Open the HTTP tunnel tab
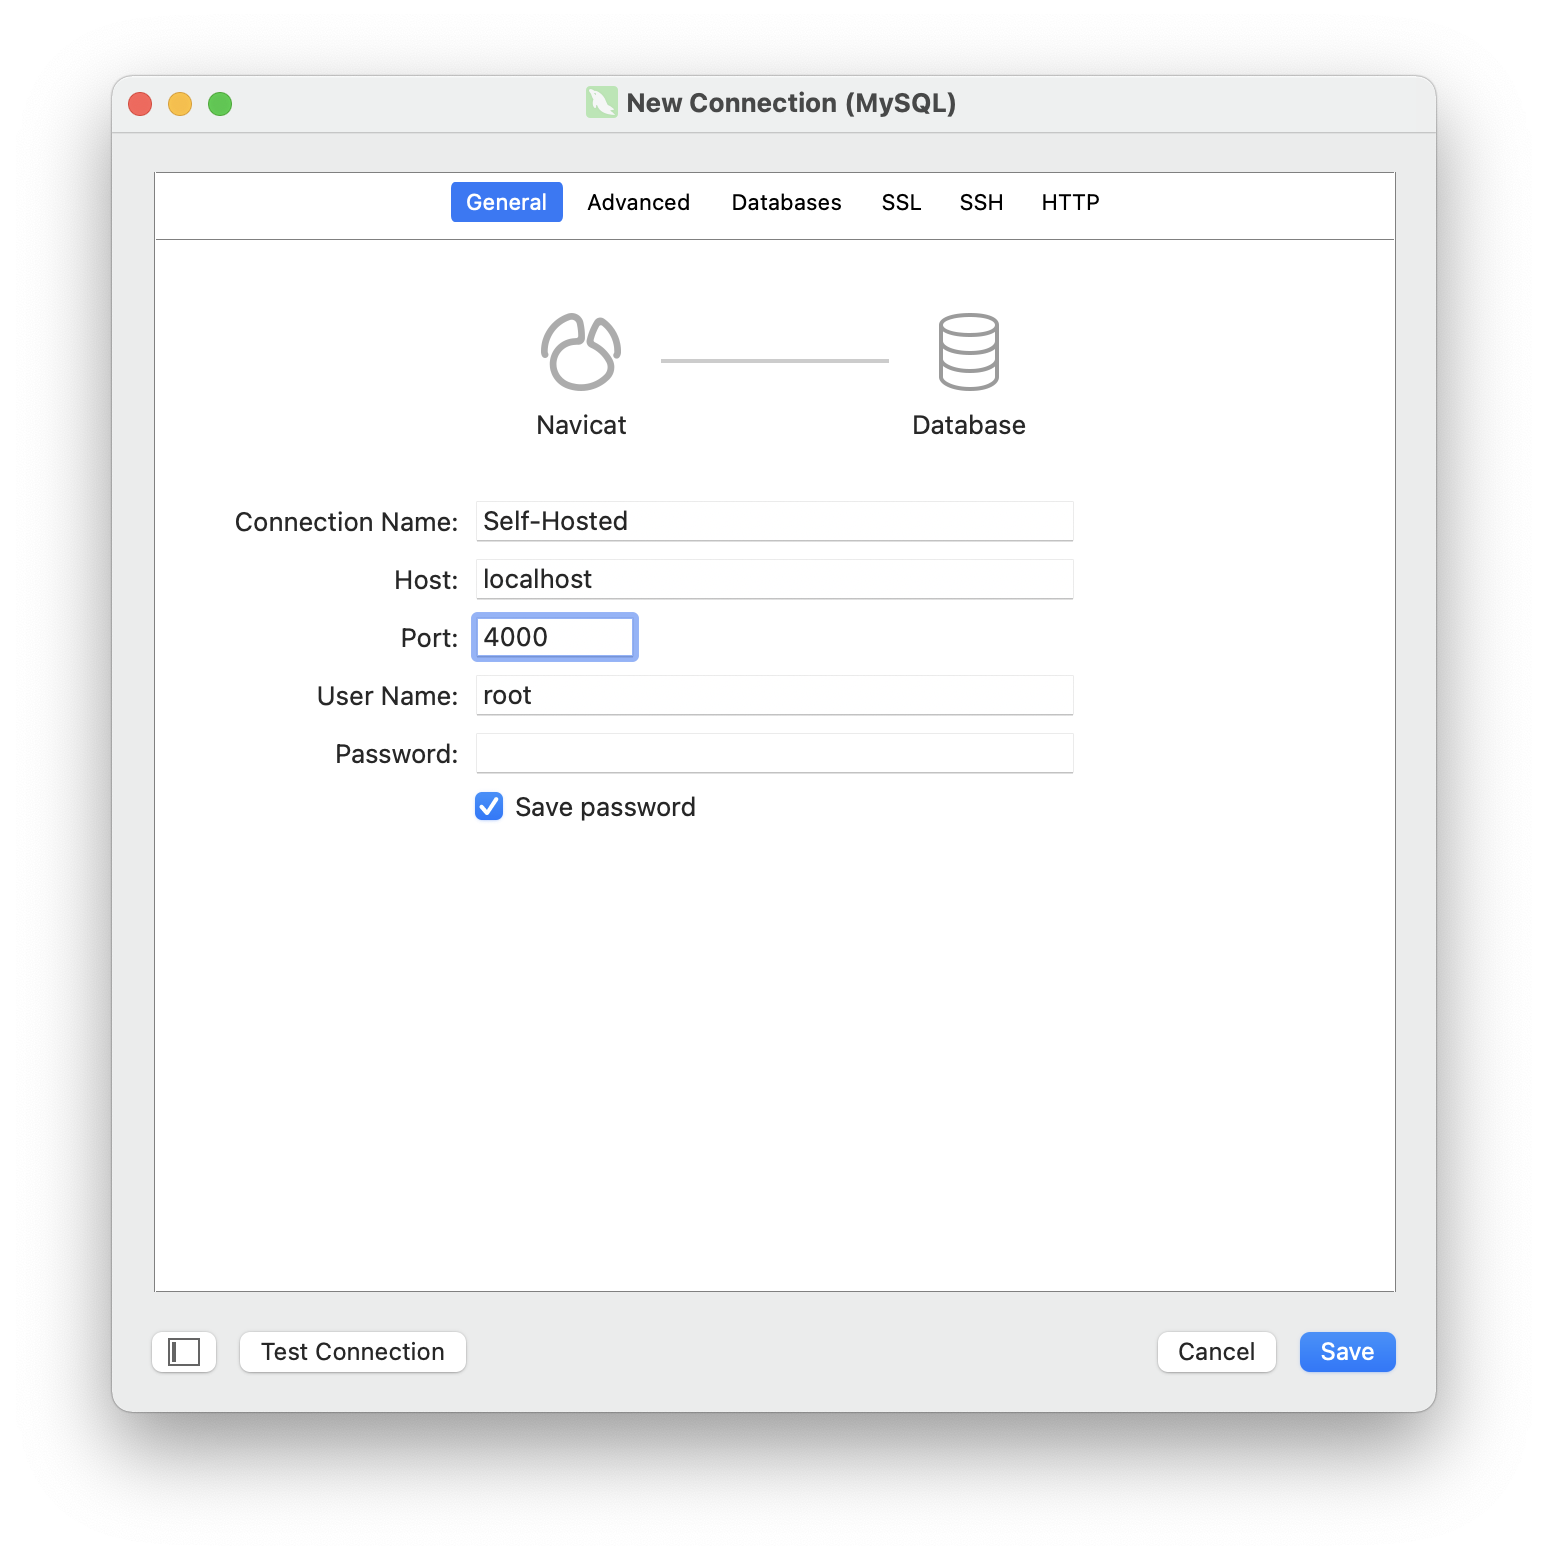The image size is (1548, 1560). (1069, 202)
